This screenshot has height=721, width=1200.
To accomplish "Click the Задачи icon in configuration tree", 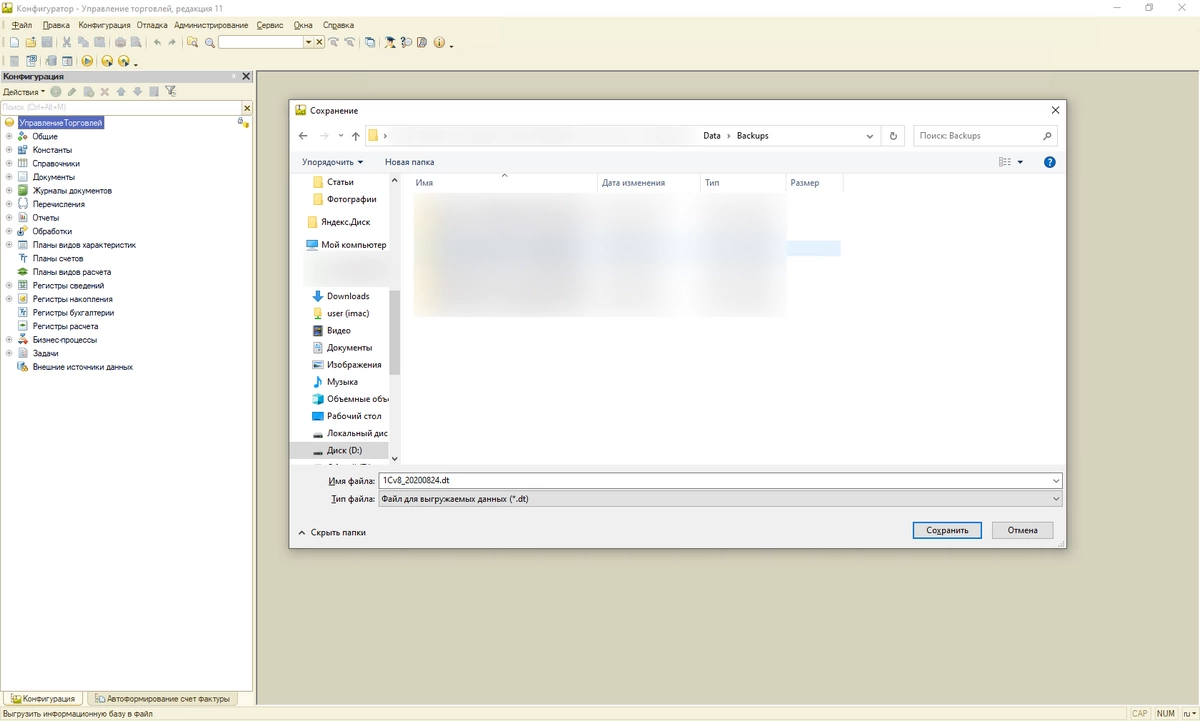I will [x=23, y=353].
